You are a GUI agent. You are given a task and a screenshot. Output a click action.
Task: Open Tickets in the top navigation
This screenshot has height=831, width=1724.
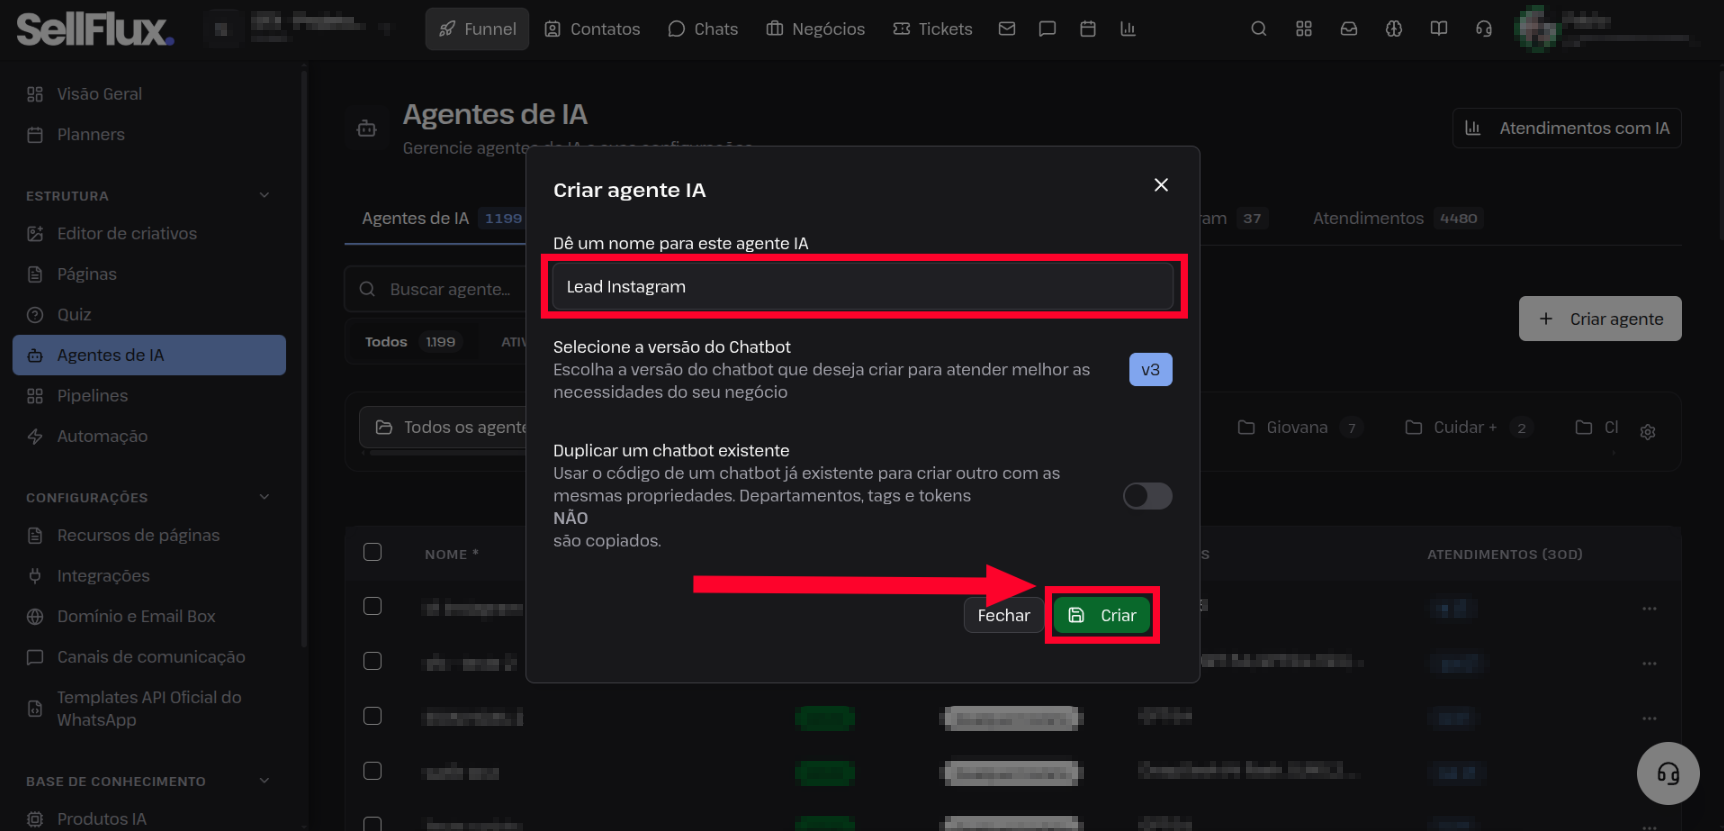click(933, 29)
